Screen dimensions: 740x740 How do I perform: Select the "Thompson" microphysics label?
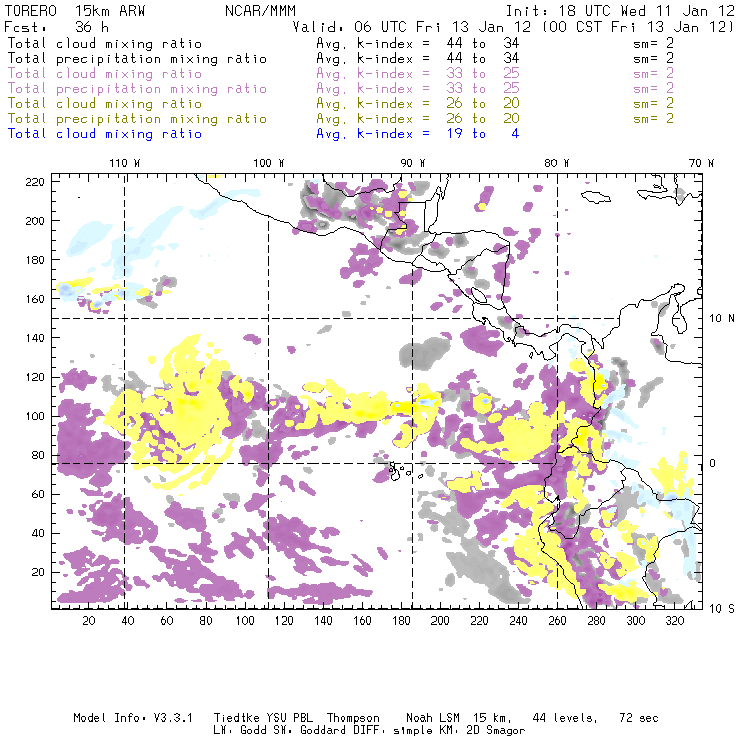353,718
